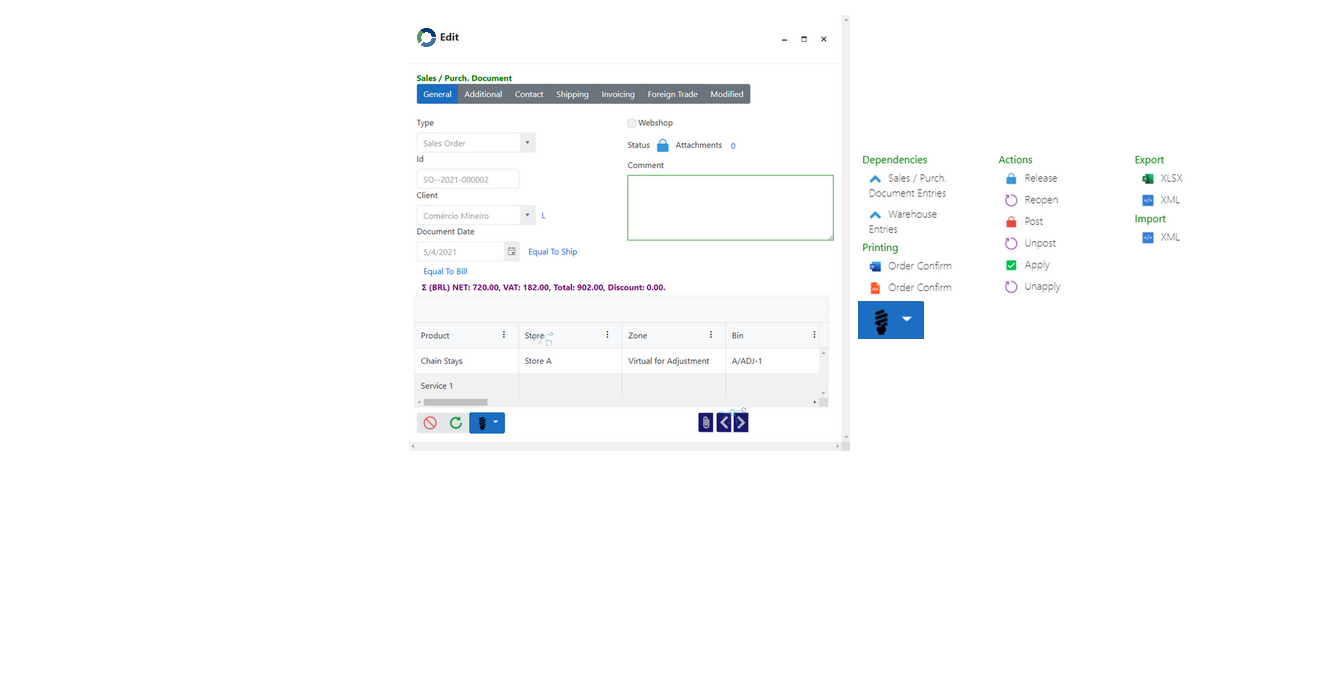Screen dimensions: 1341x686
Task: Enable the Webshop checkbox
Action: point(632,124)
